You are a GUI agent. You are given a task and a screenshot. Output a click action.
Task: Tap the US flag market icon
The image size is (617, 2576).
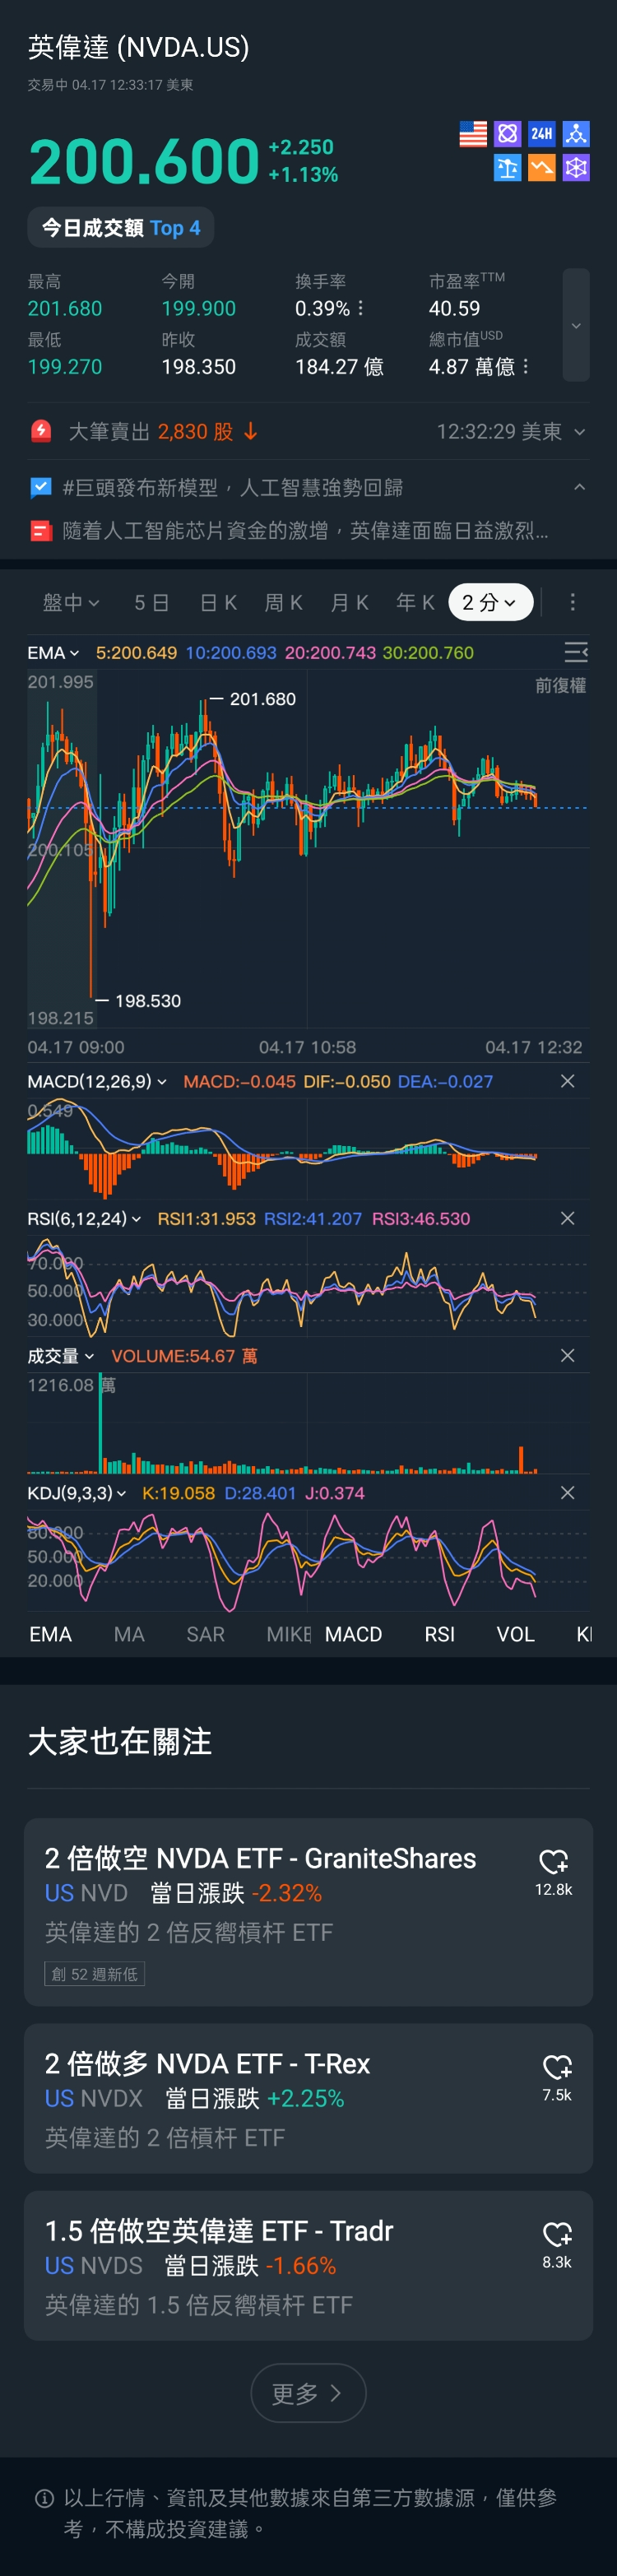pyautogui.click(x=473, y=134)
